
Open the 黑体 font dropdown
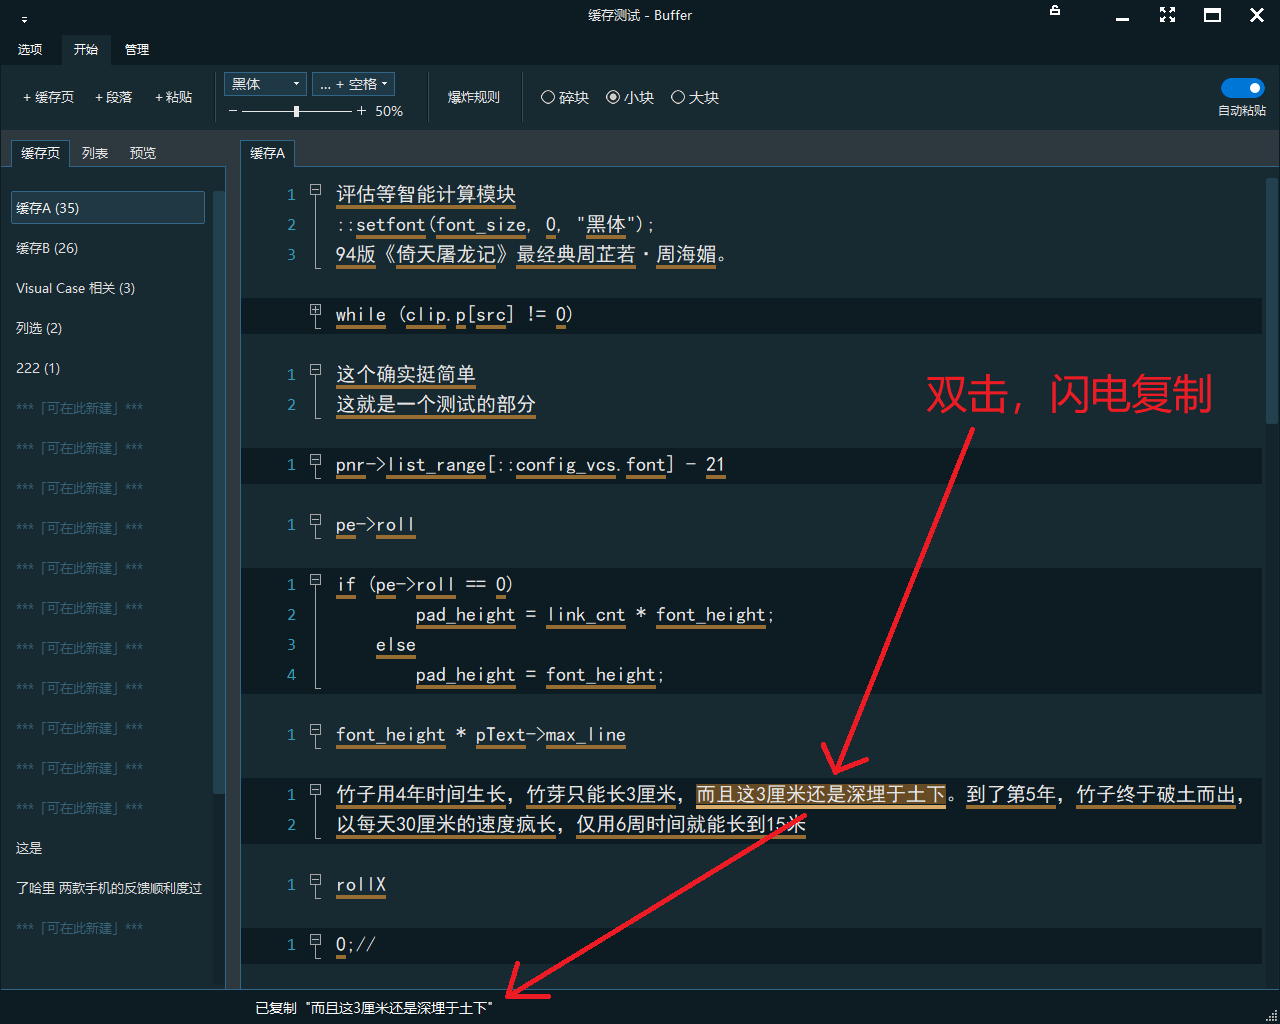265,84
